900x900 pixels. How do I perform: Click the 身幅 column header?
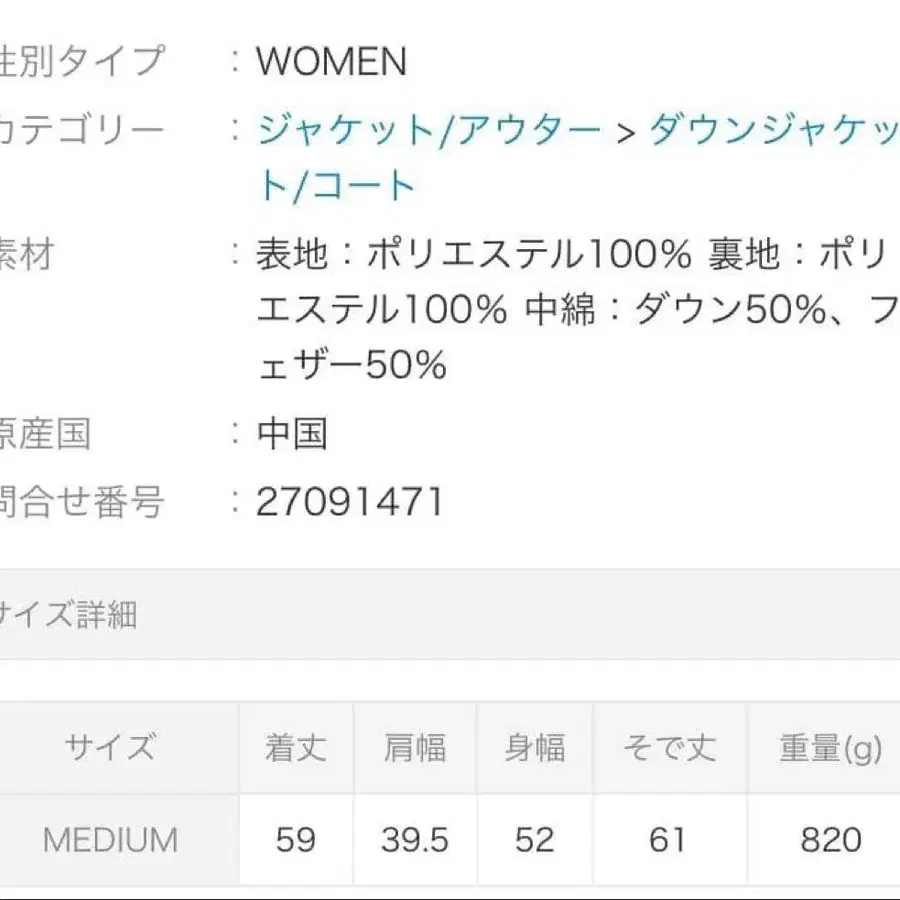(x=534, y=745)
